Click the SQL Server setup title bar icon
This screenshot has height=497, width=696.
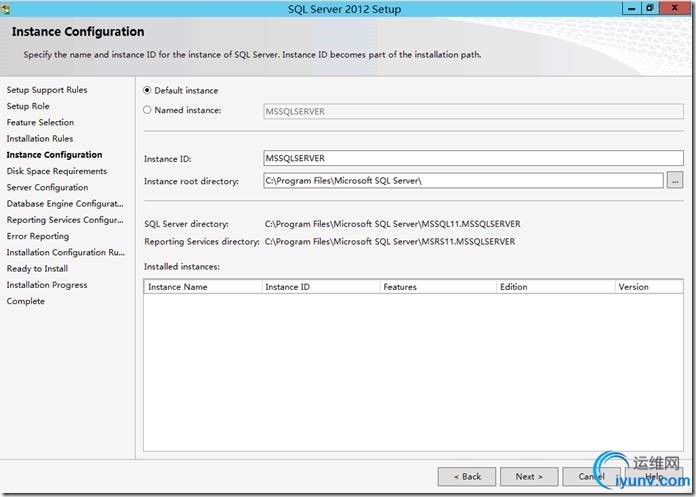[x=5, y=9]
